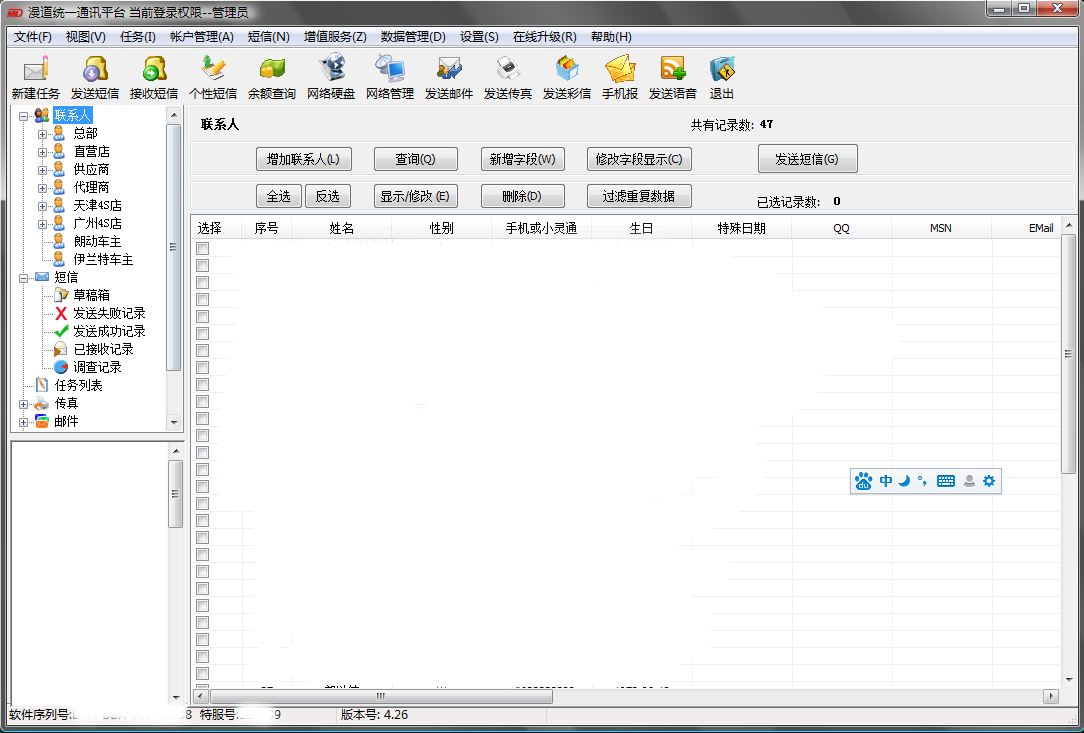Open the 增值服务(Z) menu

[335, 37]
